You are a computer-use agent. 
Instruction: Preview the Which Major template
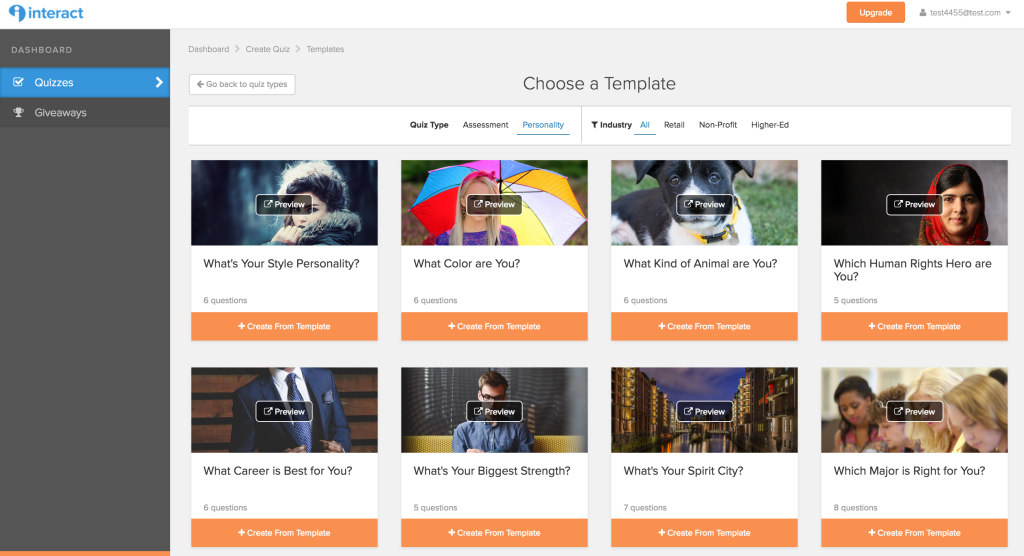914,412
